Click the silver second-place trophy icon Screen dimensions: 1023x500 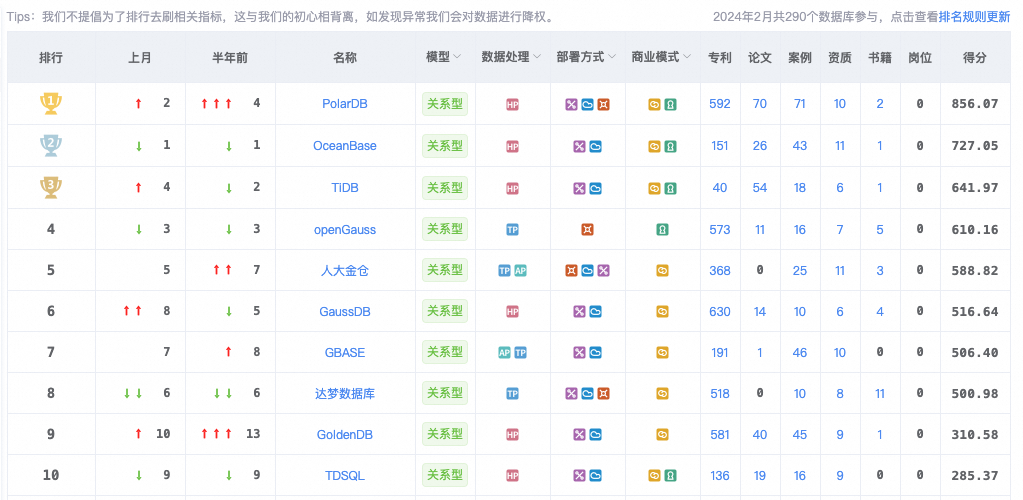tap(51, 146)
